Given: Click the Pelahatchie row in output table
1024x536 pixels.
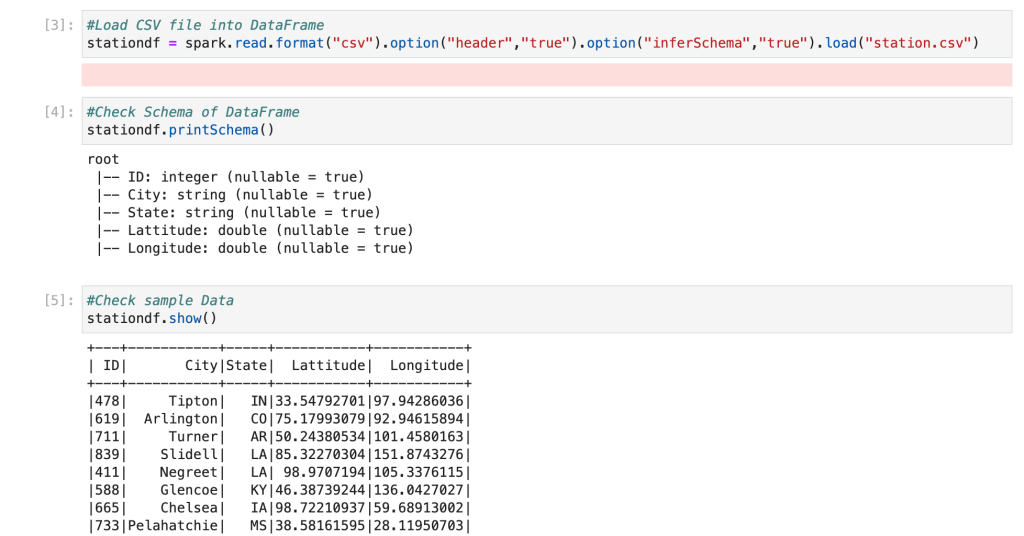Looking at the screenshot, I should pos(280,526).
